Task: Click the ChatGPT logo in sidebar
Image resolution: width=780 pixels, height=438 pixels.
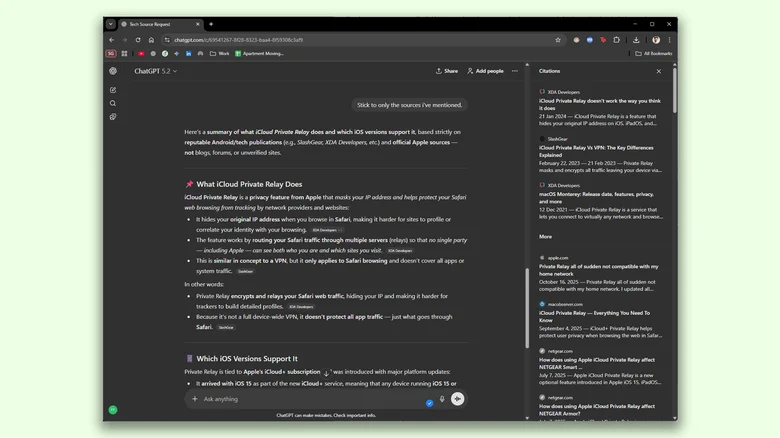Action: point(113,71)
